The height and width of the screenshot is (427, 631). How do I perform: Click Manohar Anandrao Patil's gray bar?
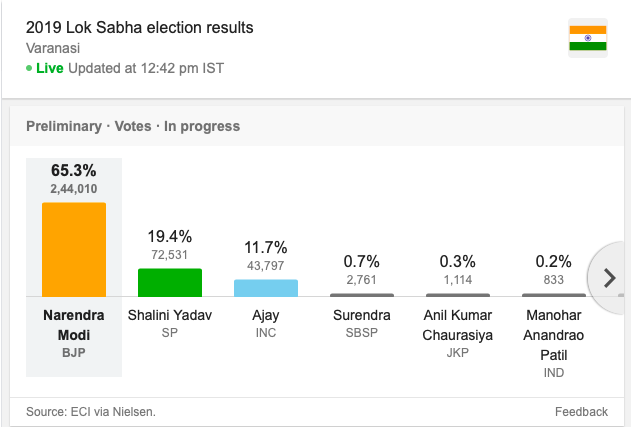click(x=554, y=295)
